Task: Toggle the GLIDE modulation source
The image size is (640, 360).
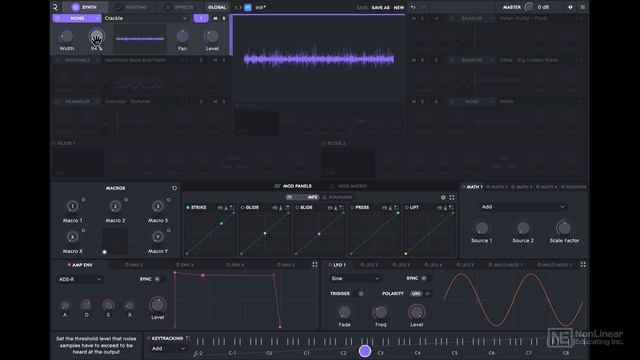Action: (x=242, y=208)
